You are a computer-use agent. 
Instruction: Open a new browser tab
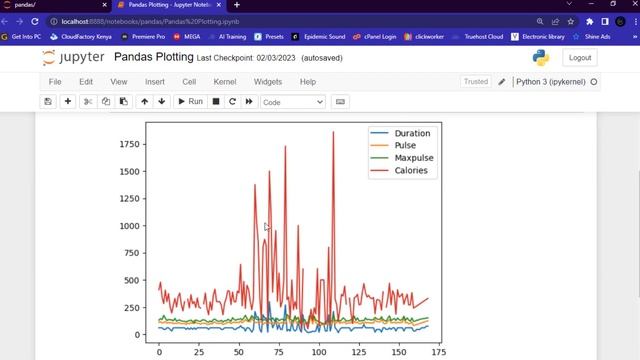click(x=237, y=5)
